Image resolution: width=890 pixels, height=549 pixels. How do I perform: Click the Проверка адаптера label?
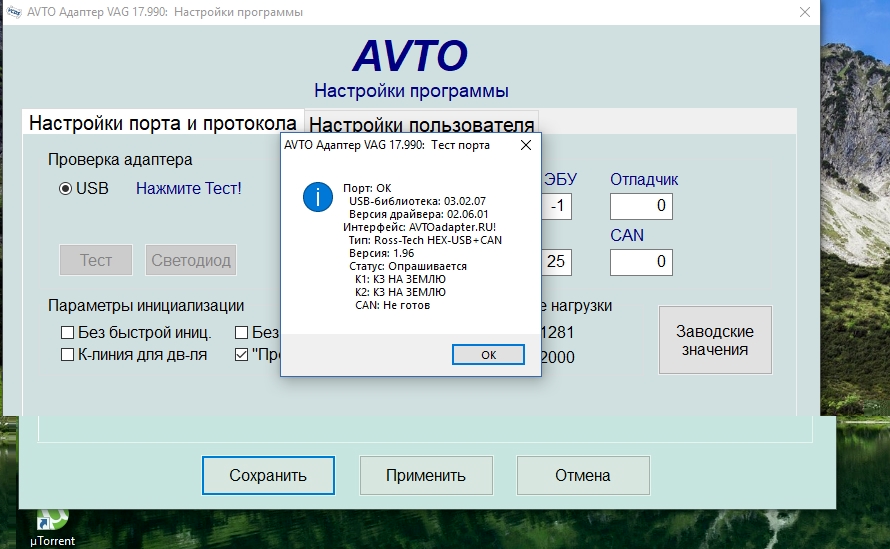120,160
